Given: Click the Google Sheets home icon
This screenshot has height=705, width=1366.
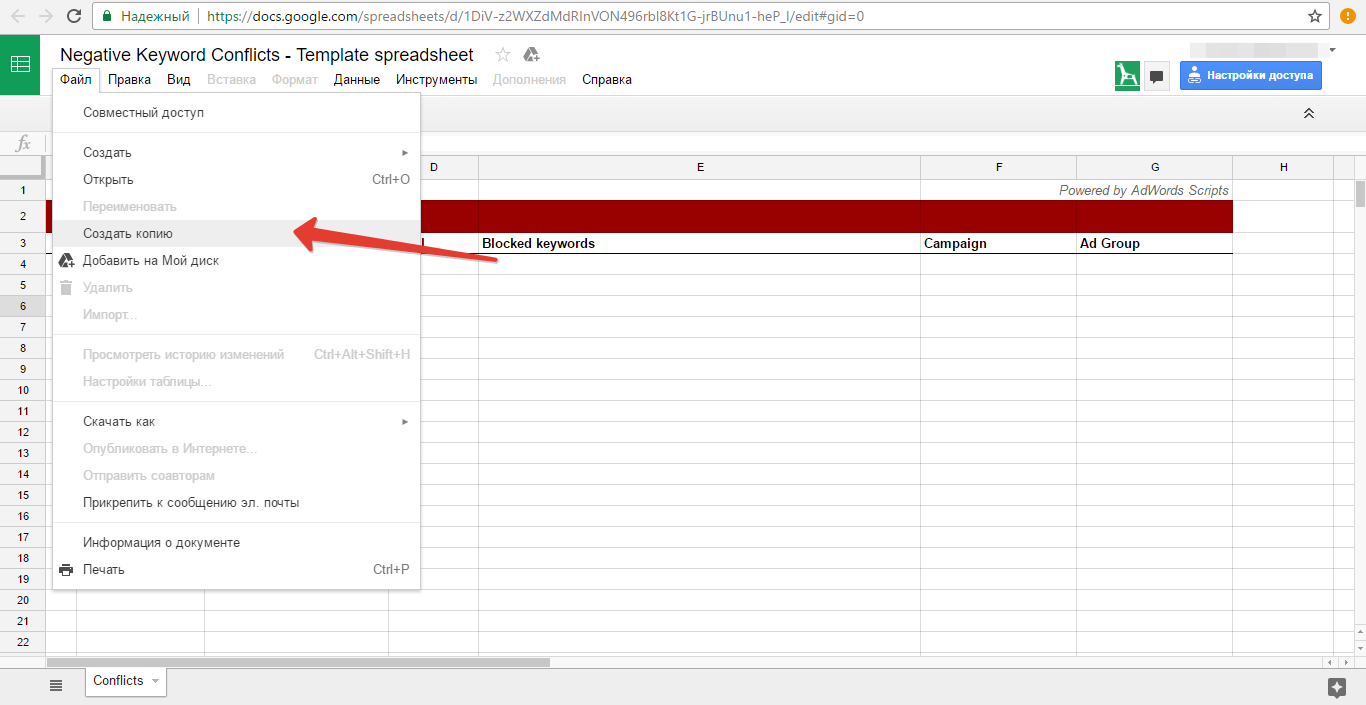Looking at the screenshot, I should (20, 64).
